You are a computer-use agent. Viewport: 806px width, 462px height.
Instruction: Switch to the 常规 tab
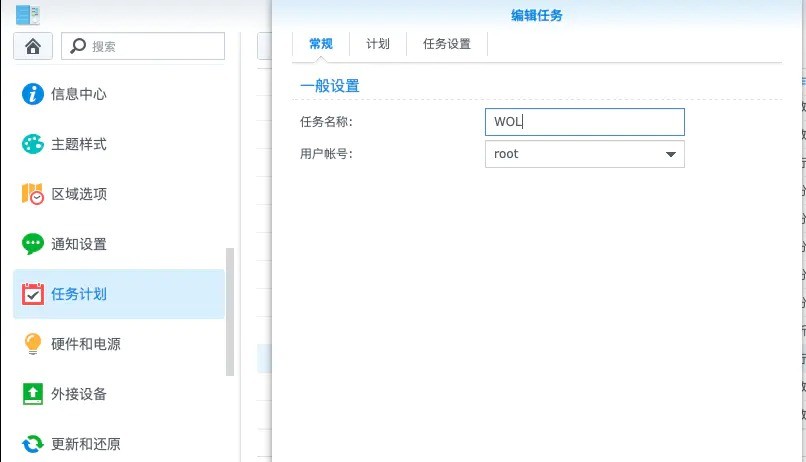click(x=321, y=44)
